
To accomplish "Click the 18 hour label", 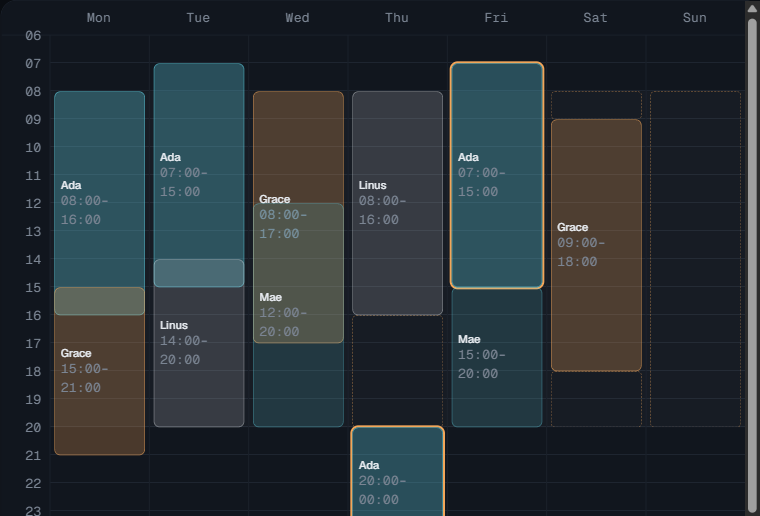I will pos(33,372).
